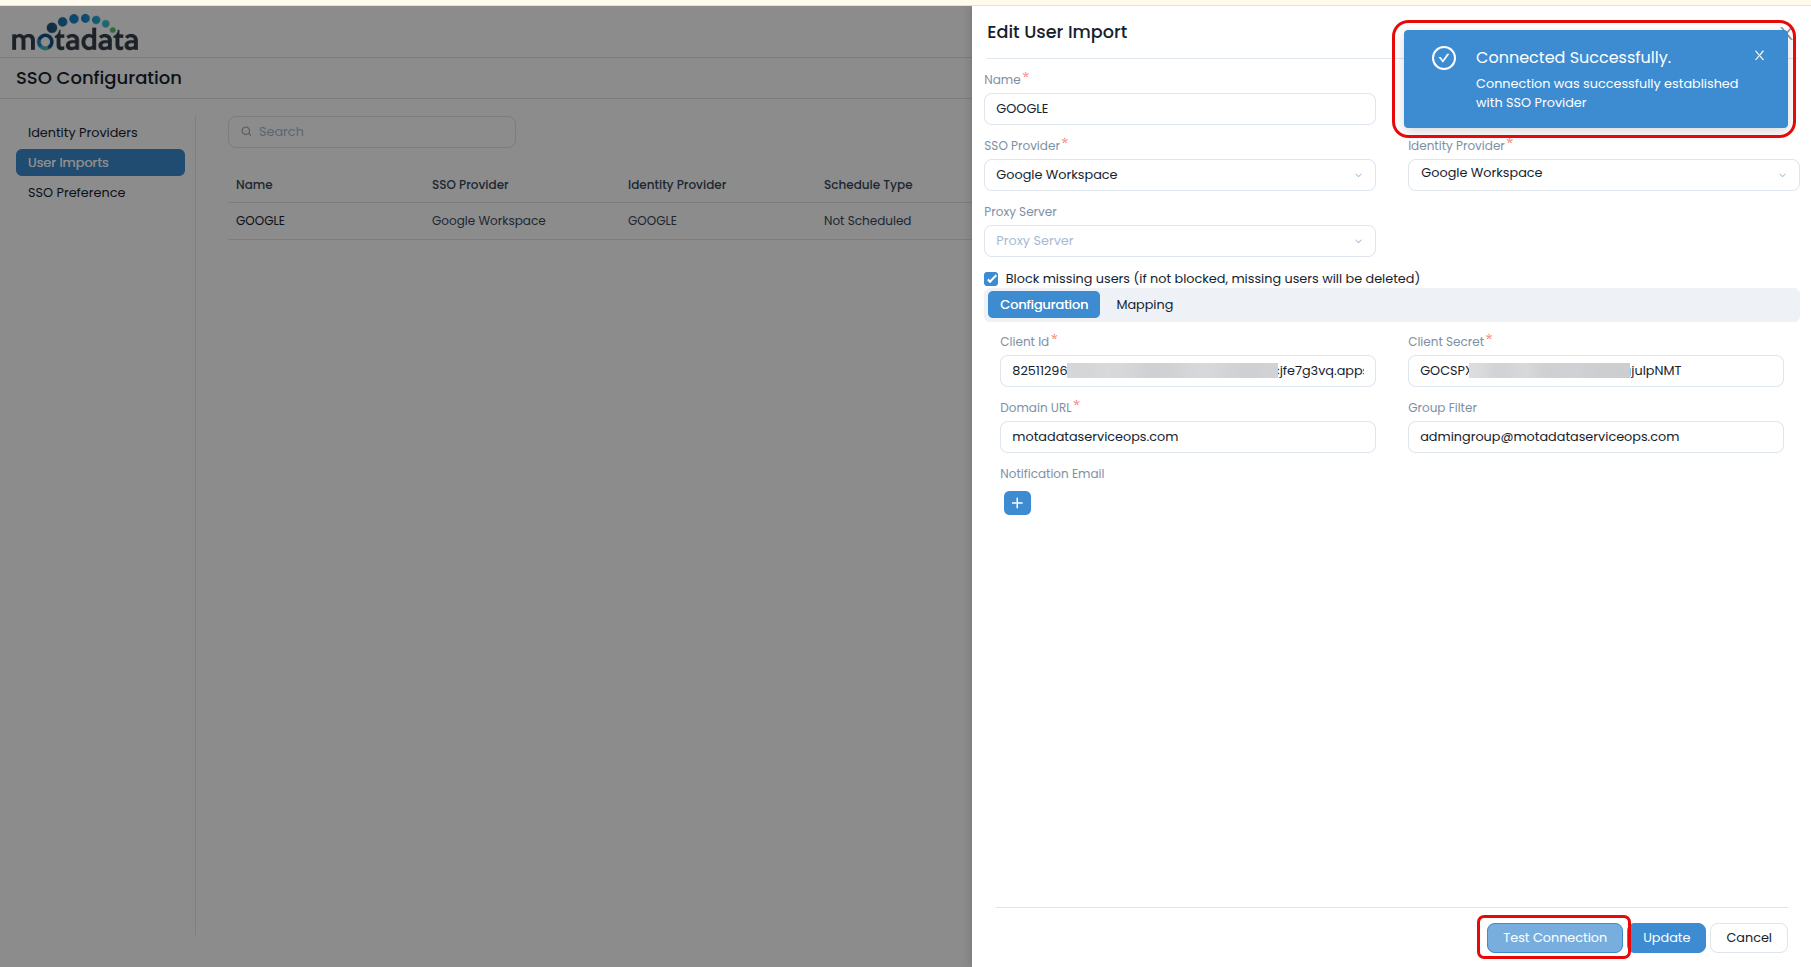Click into the Group Filter field

coord(1595,437)
